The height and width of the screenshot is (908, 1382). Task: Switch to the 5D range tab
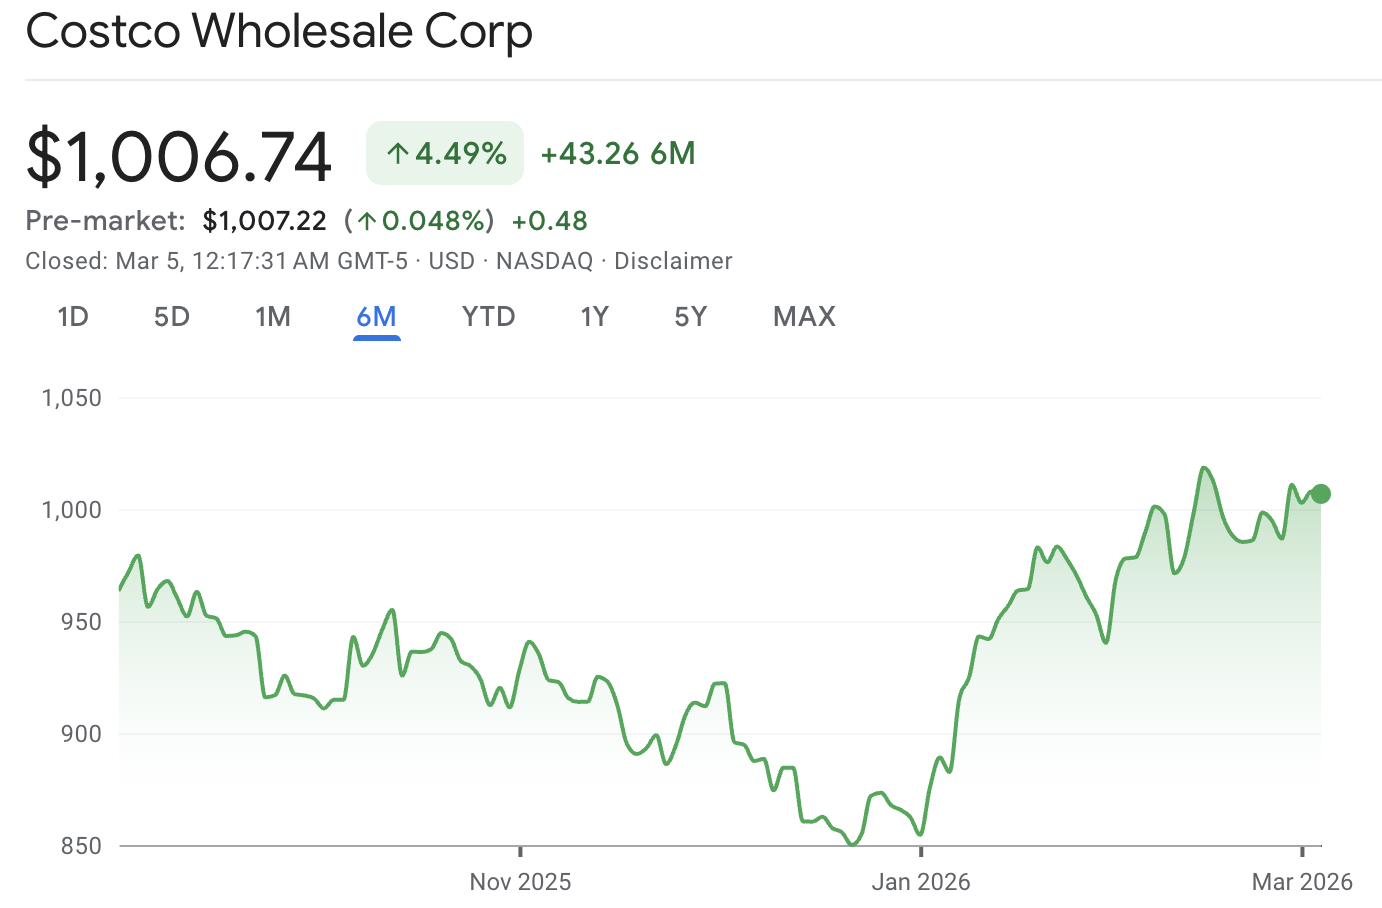pyautogui.click(x=172, y=317)
